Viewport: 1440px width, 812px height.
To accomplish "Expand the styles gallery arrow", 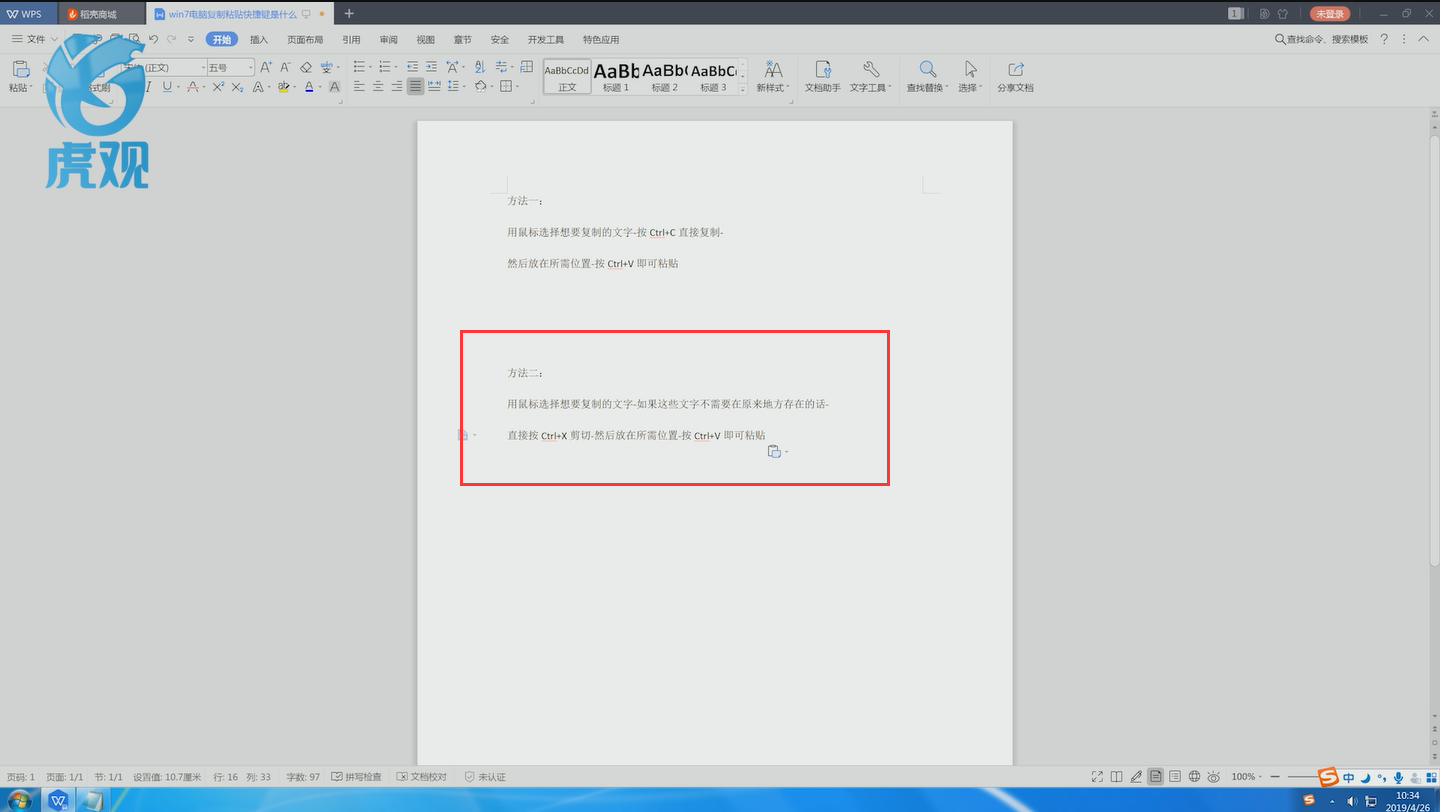I will (742, 90).
